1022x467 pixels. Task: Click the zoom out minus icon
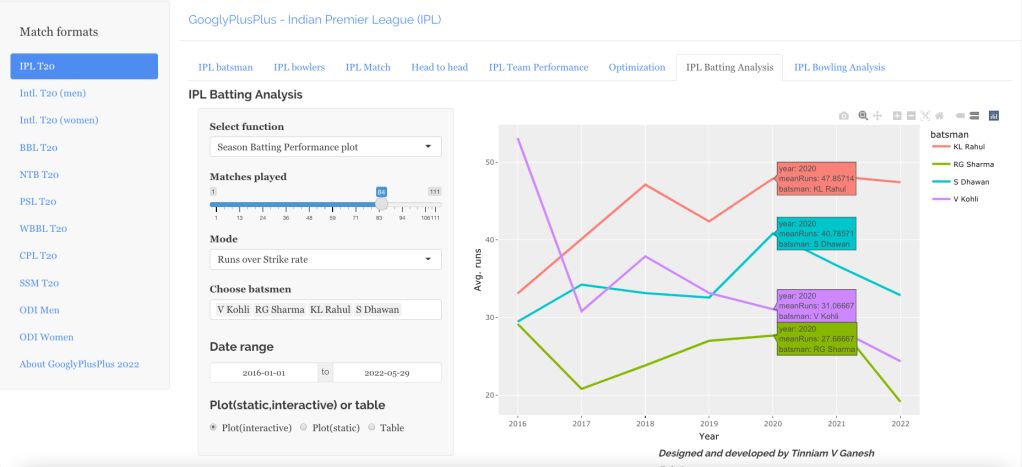click(911, 116)
